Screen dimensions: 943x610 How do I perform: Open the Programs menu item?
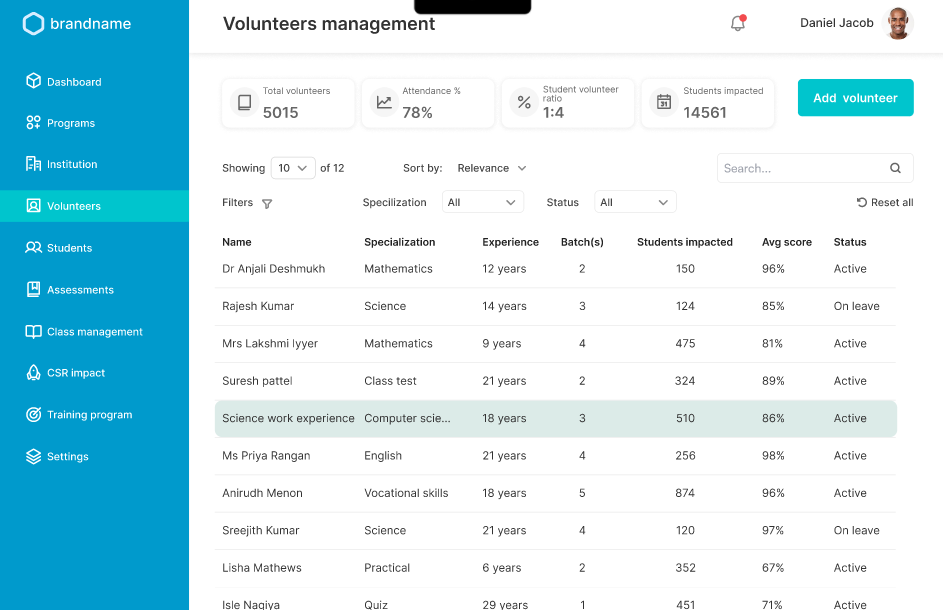click(71, 123)
